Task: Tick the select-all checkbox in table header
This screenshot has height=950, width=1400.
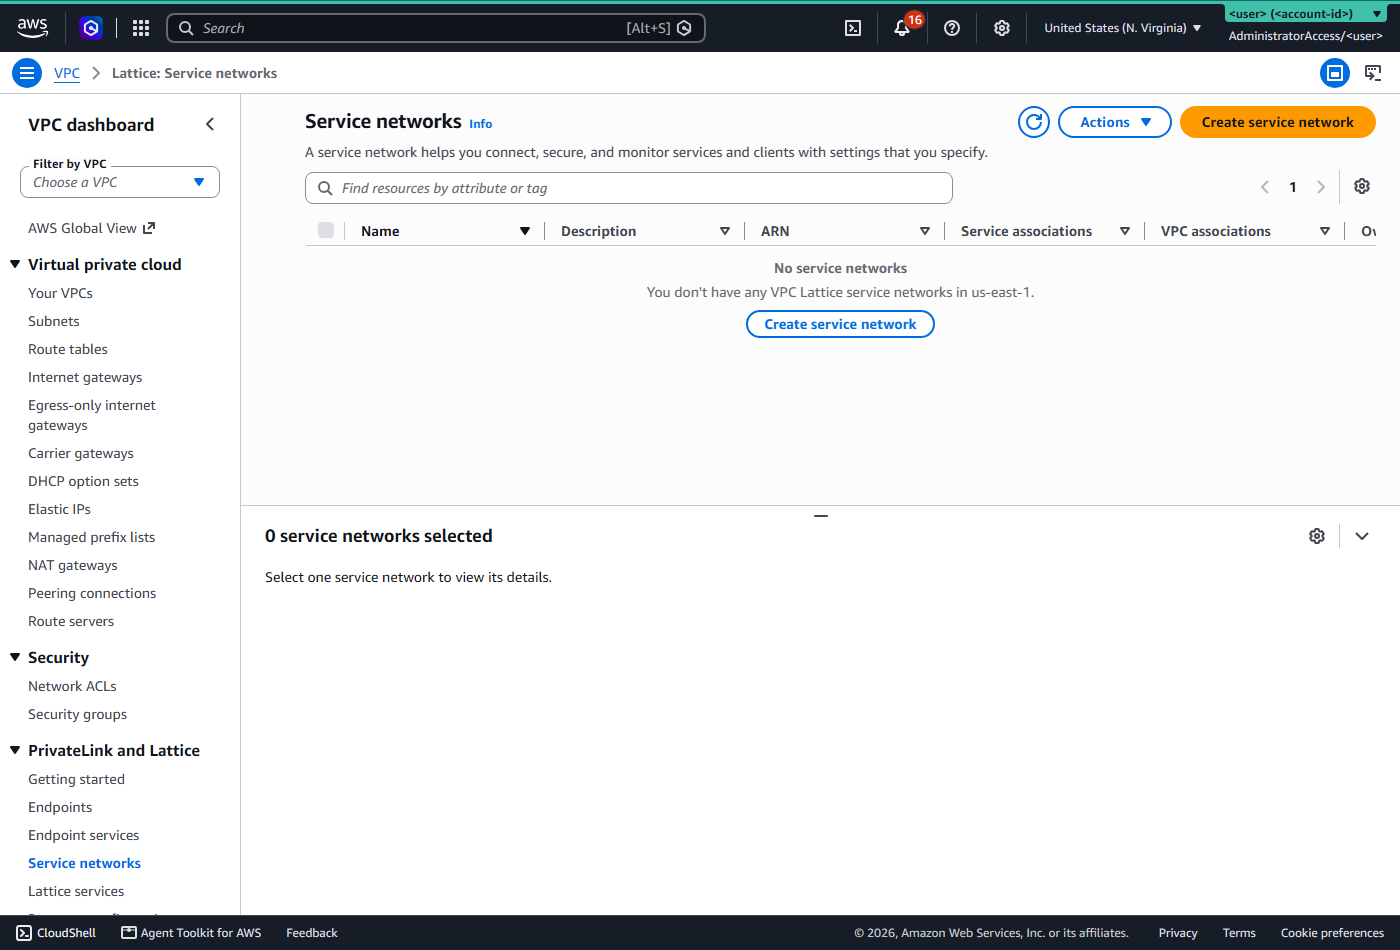Action: (x=326, y=230)
